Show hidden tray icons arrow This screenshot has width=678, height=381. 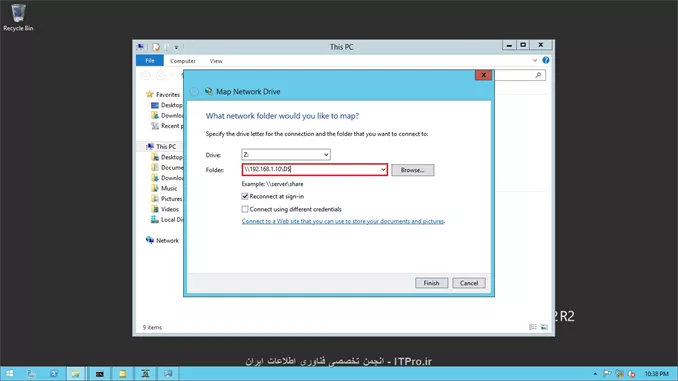pos(595,374)
